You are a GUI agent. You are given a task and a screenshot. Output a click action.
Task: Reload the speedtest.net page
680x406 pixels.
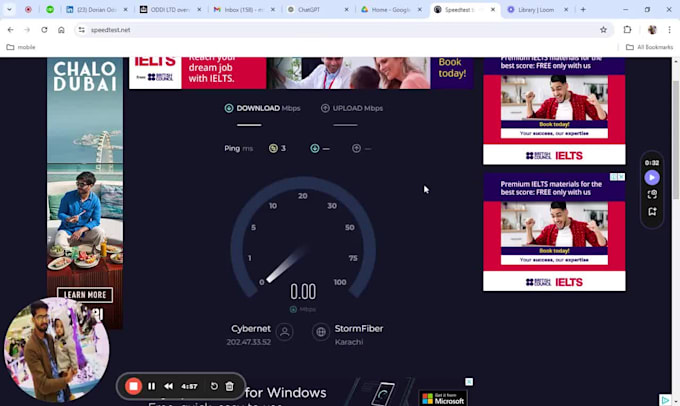44,29
